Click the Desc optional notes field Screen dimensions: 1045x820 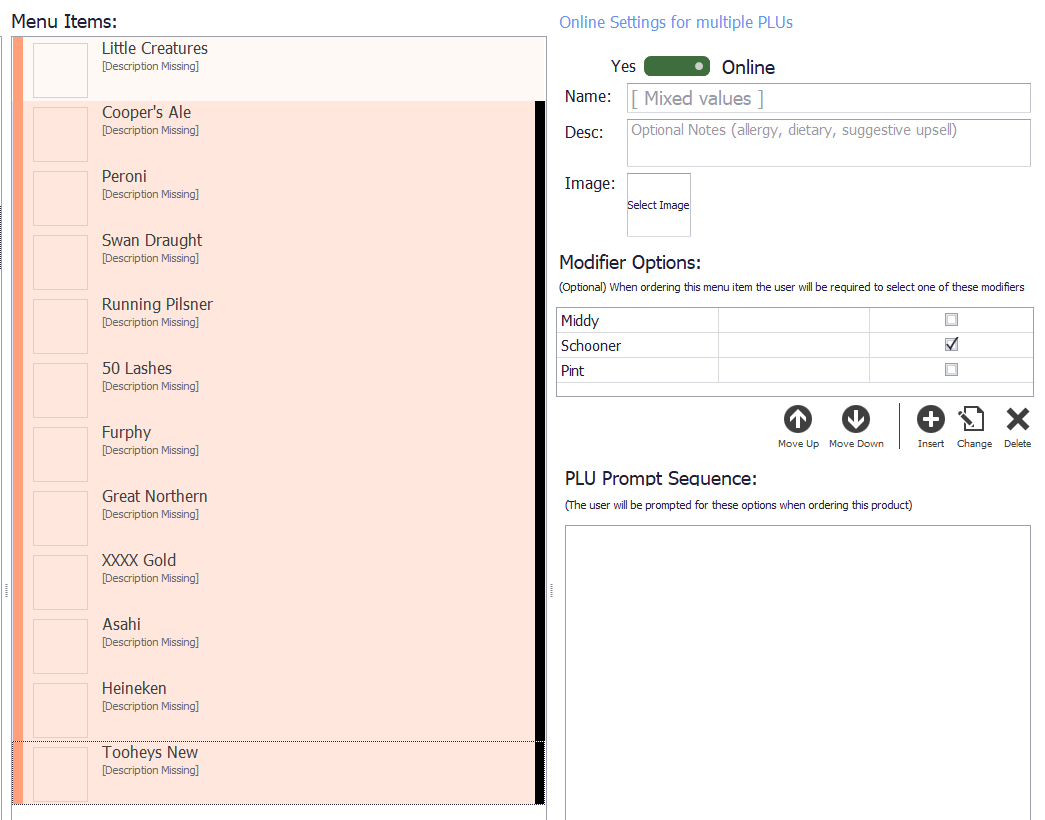pyautogui.click(x=828, y=143)
